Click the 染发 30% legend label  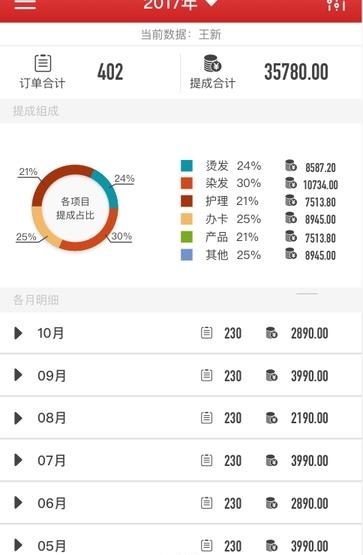click(x=233, y=183)
